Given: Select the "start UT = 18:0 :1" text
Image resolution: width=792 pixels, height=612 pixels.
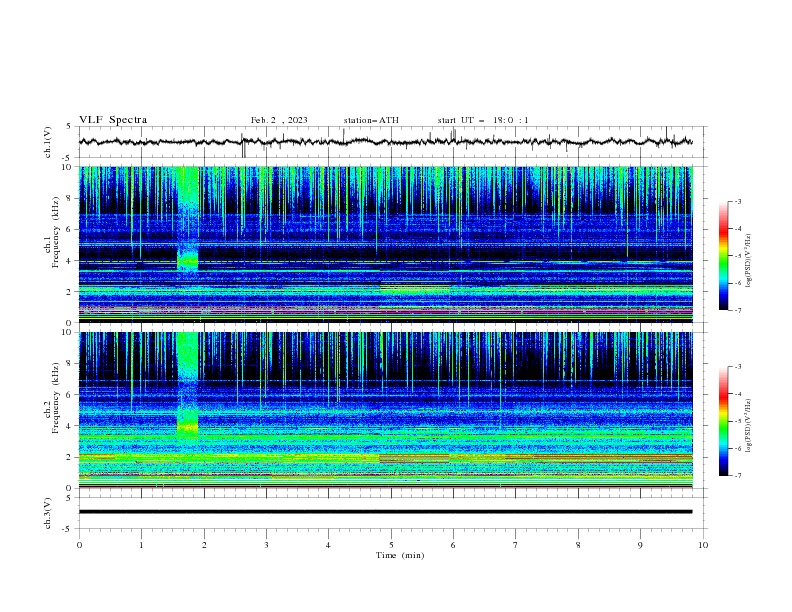Looking at the screenshot, I should (483, 120).
